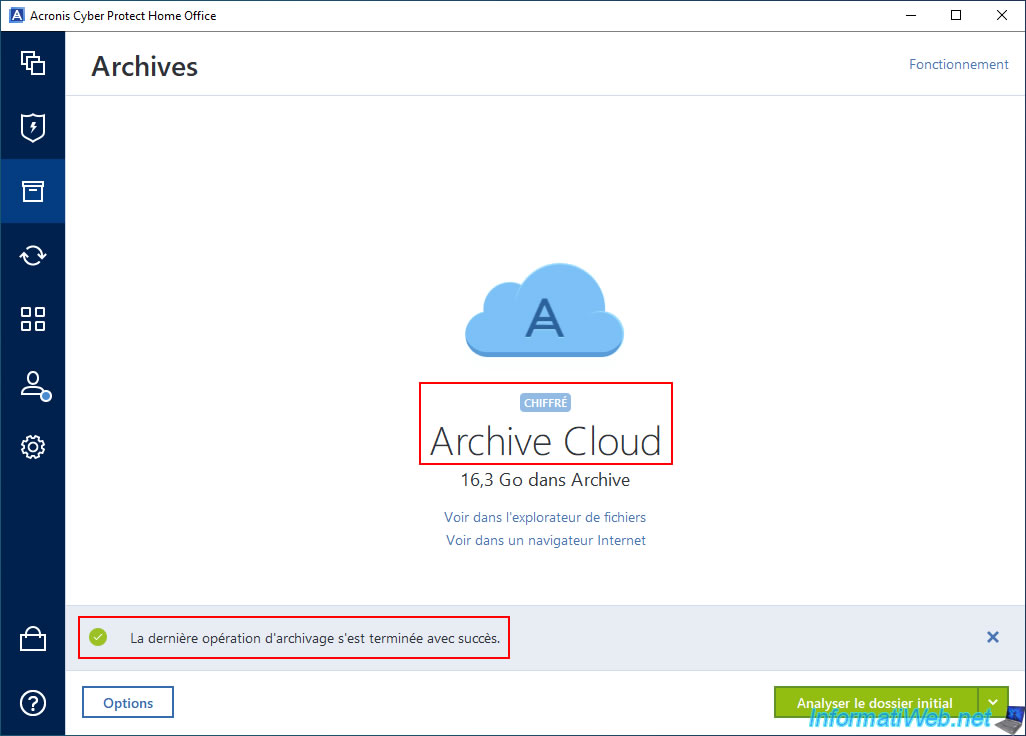This screenshot has width=1026, height=736.
Task: Open the Account person icon
Action: click(33, 384)
